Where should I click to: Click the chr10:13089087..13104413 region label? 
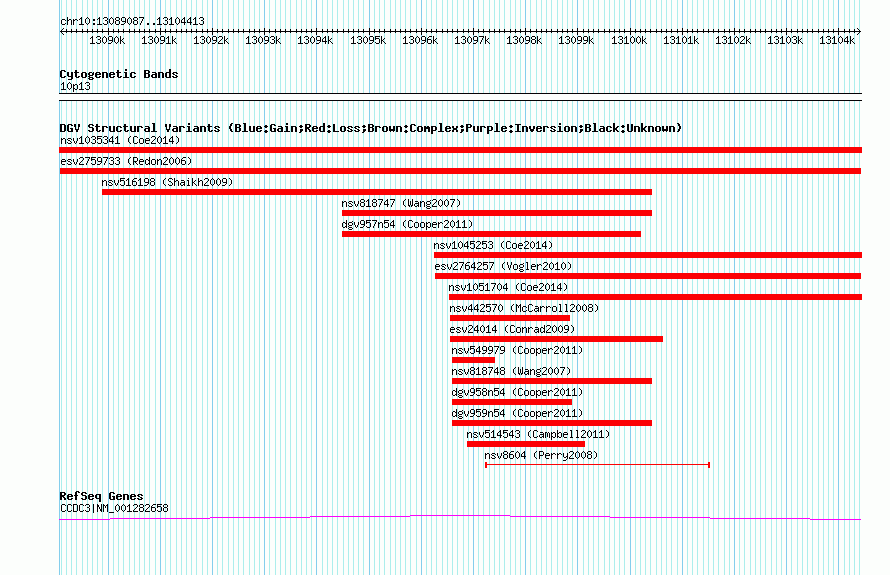click(132, 22)
